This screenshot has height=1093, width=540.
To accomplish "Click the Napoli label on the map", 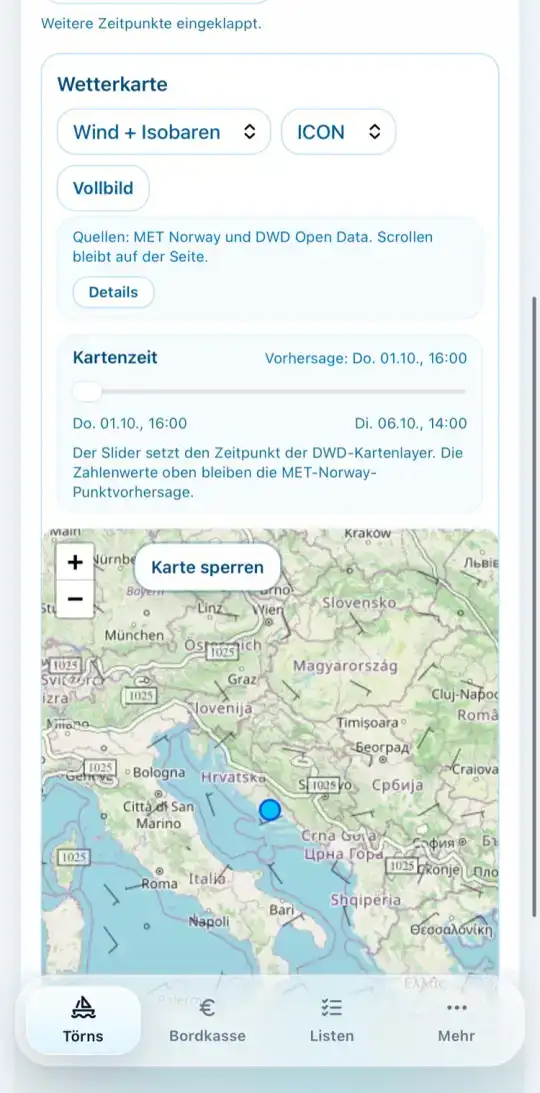I will coord(209,922).
